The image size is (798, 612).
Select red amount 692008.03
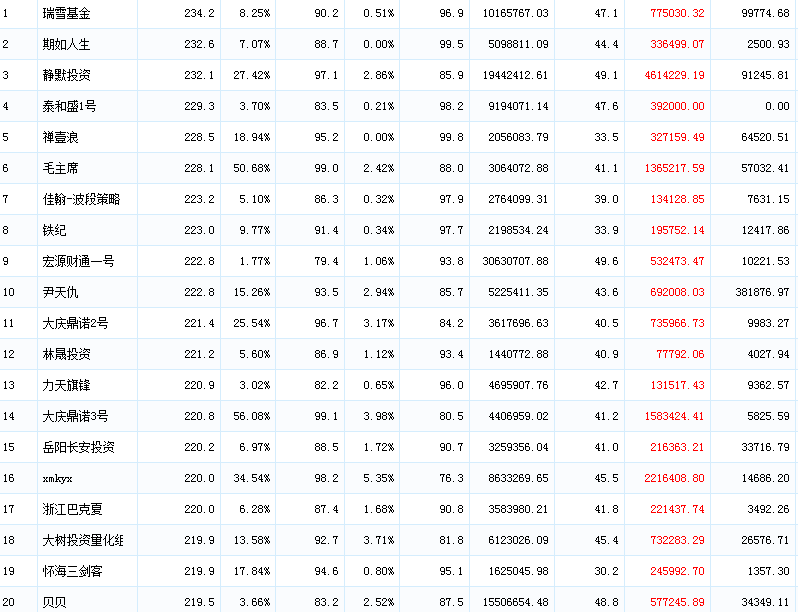677,293
